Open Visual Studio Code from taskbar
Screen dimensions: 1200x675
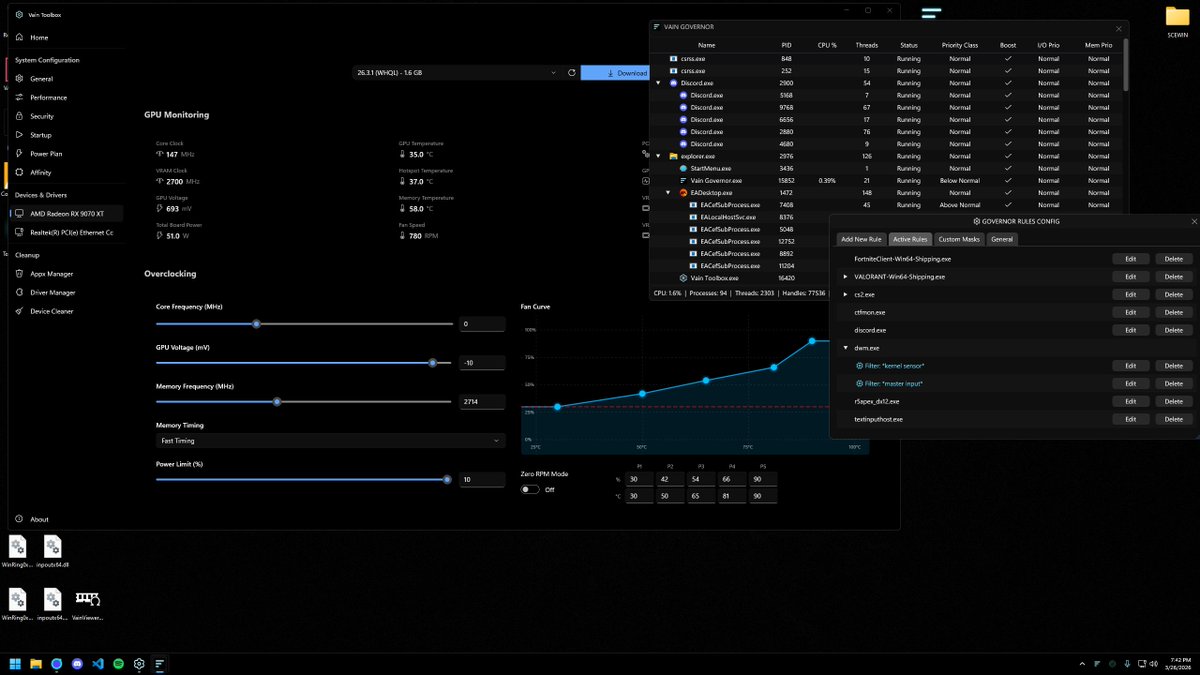coord(98,663)
